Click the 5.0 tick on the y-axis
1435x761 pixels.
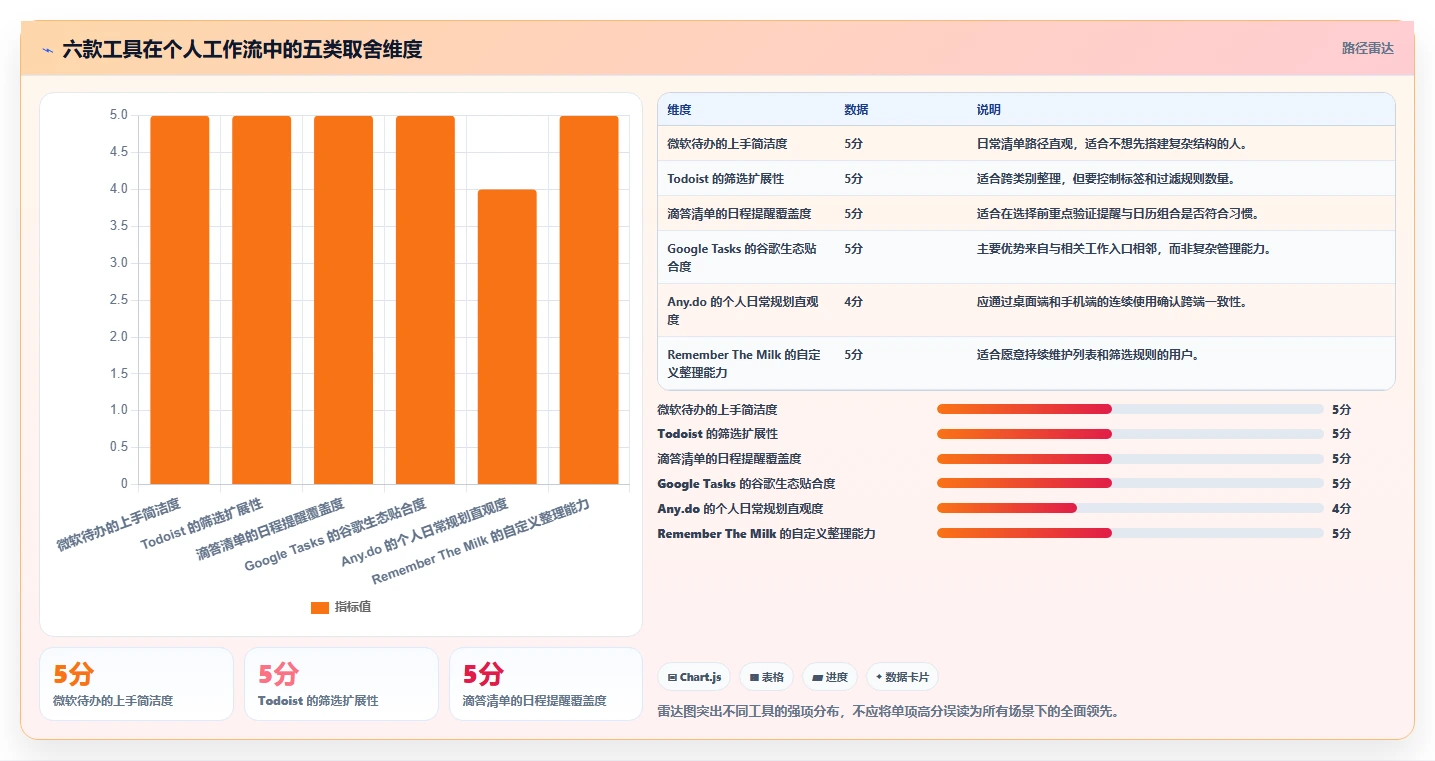point(118,116)
